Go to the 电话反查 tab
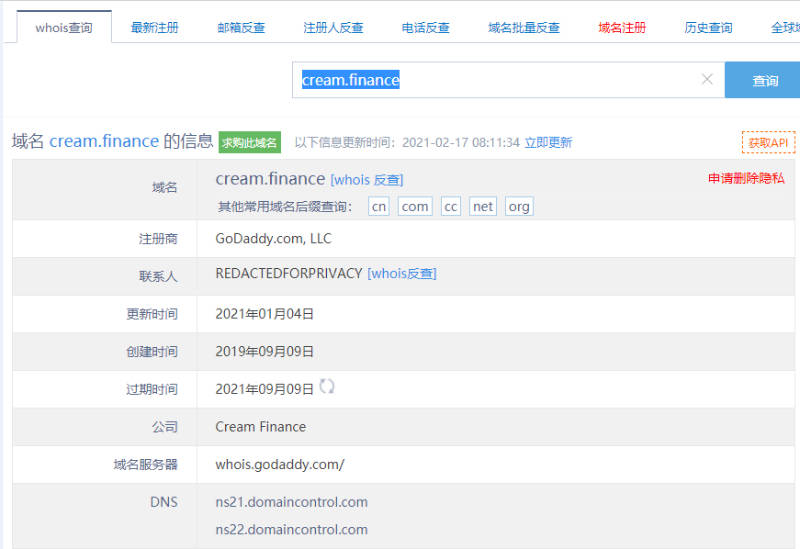 point(426,28)
